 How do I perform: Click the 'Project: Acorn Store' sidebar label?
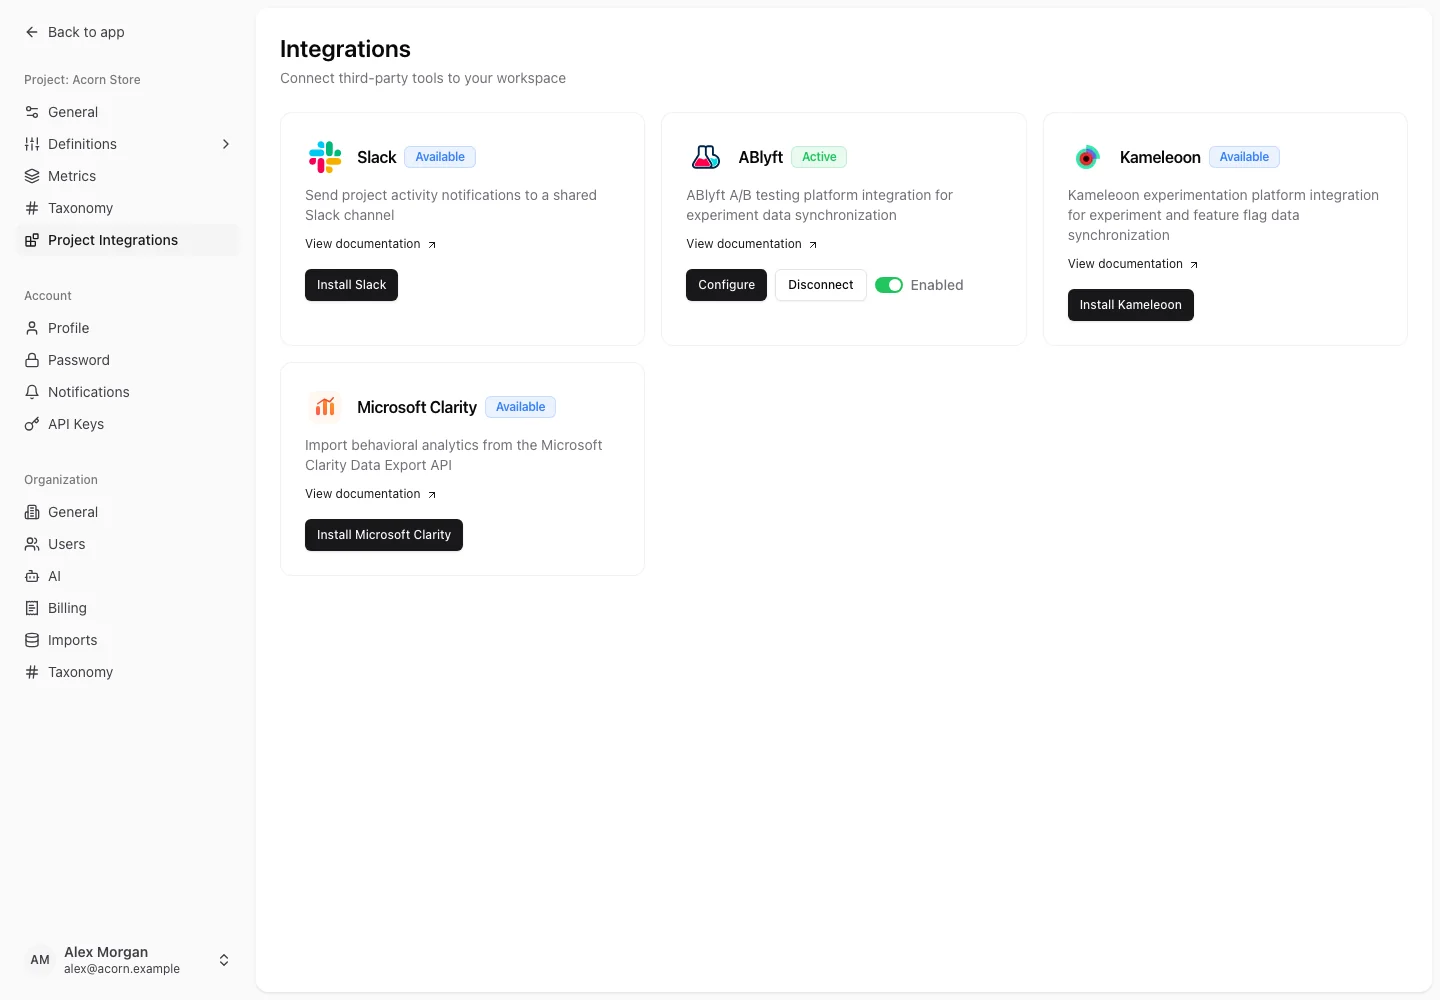[82, 80]
